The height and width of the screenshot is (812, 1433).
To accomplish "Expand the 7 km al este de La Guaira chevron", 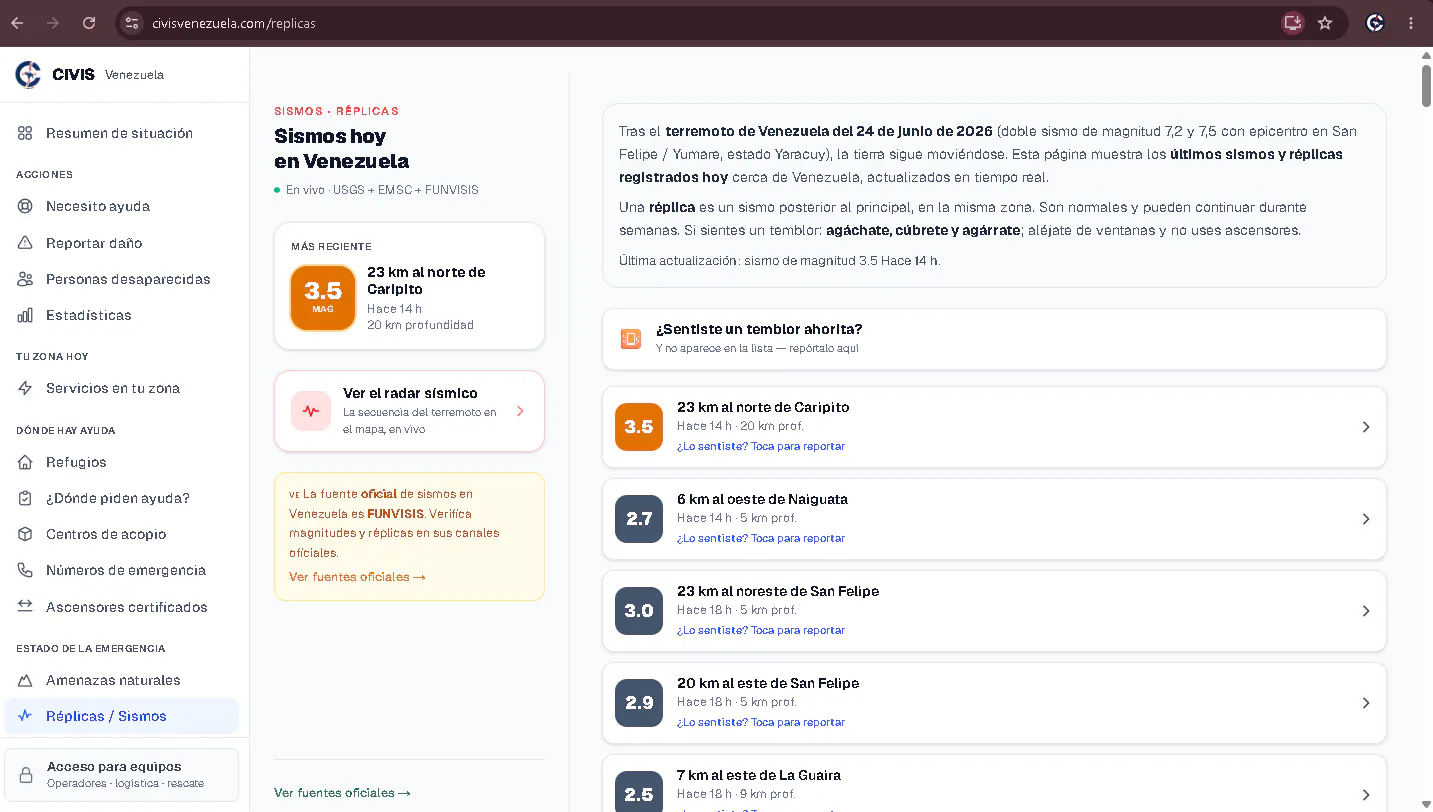I will [1366, 795].
